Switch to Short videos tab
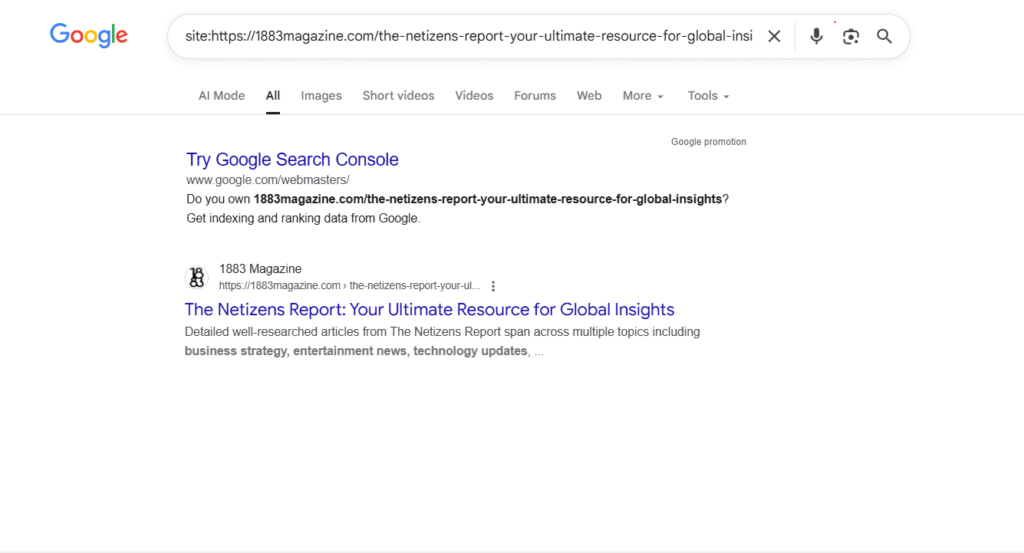The image size is (1024, 553). click(x=398, y=96)
